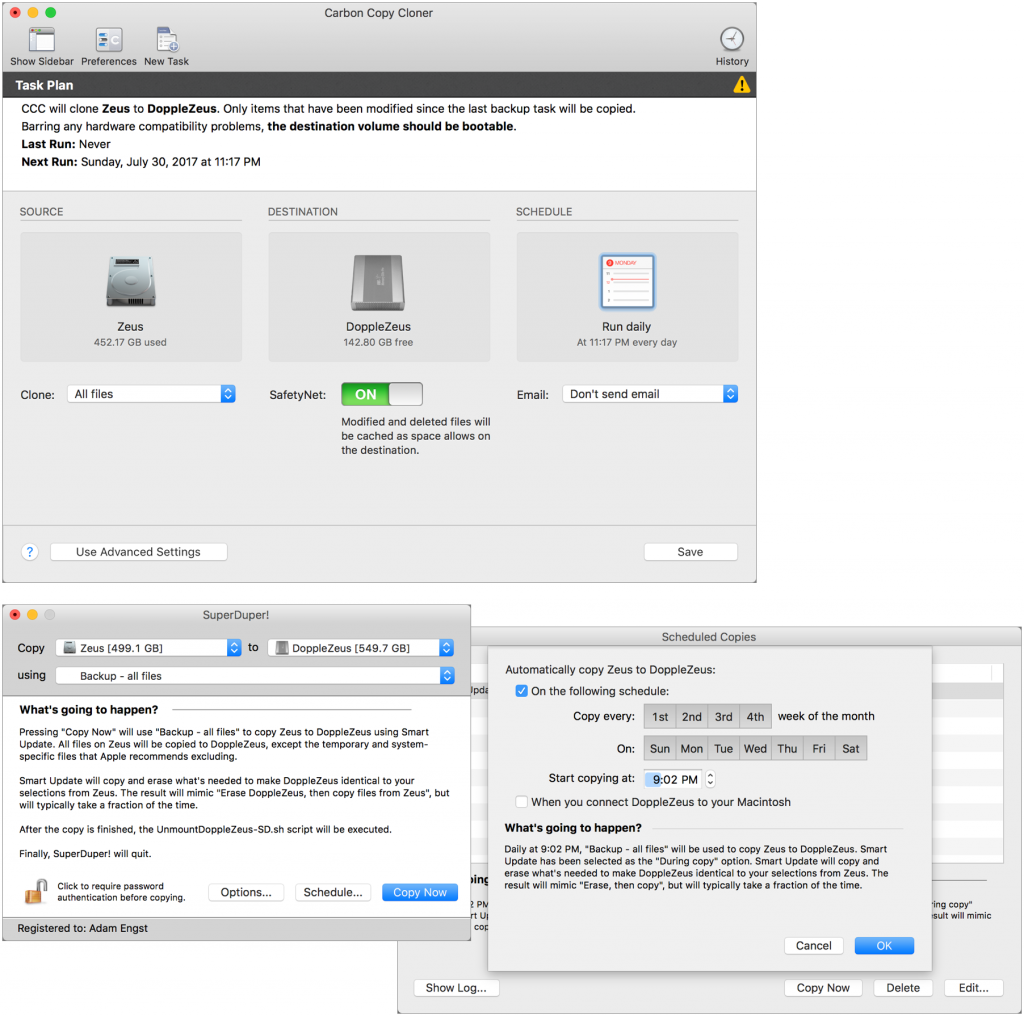Toggle the 3rd week of the month
This screenshot has width=1024, height=1016.
[724, 716]
